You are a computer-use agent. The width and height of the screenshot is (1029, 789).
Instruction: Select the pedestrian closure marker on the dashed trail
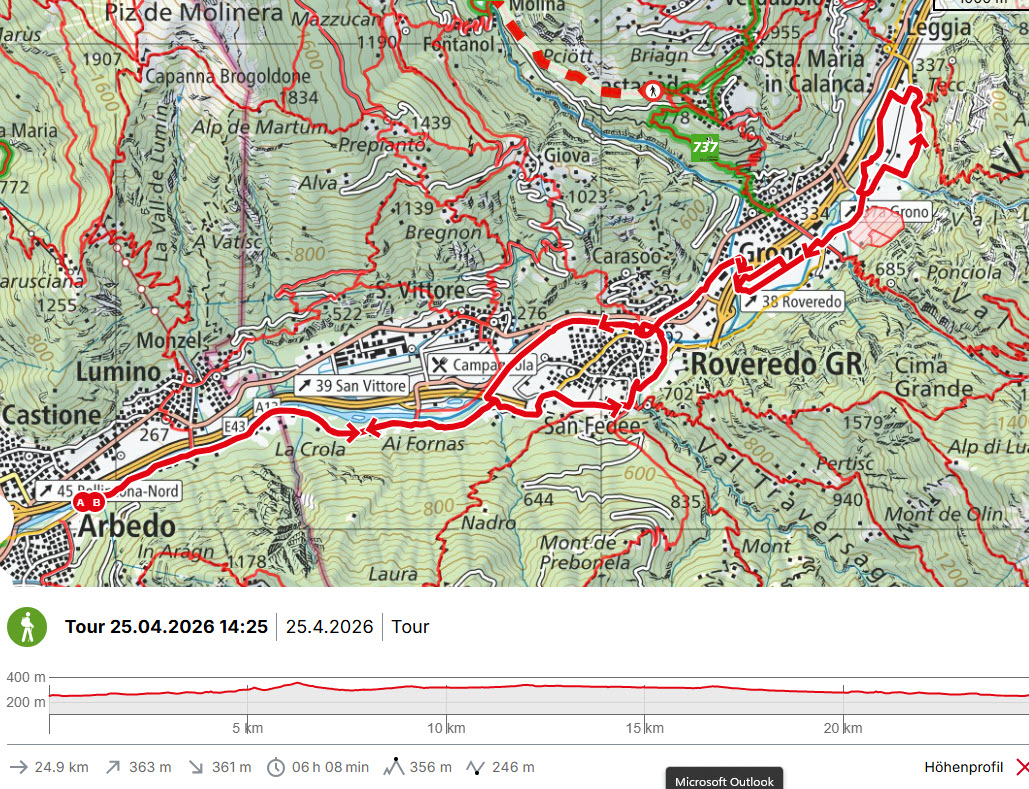[653, 90]
